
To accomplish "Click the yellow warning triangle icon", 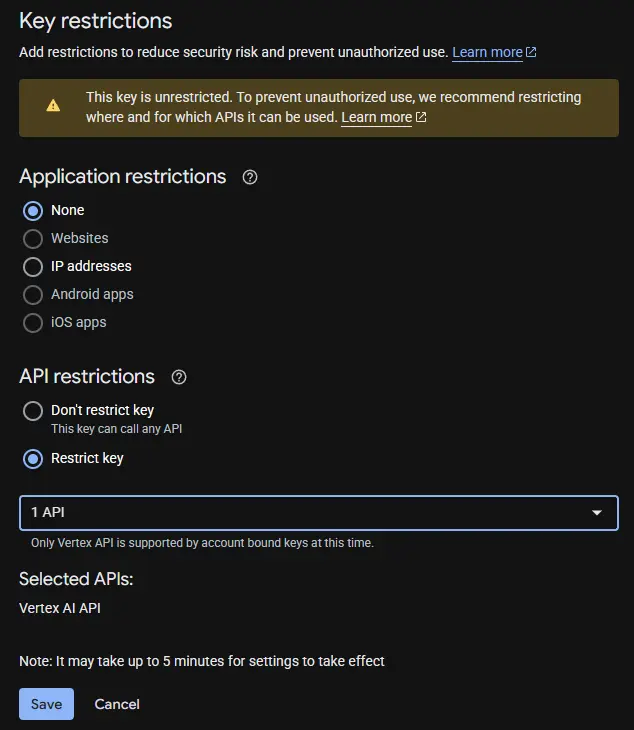I will click(x=53, y=105).
